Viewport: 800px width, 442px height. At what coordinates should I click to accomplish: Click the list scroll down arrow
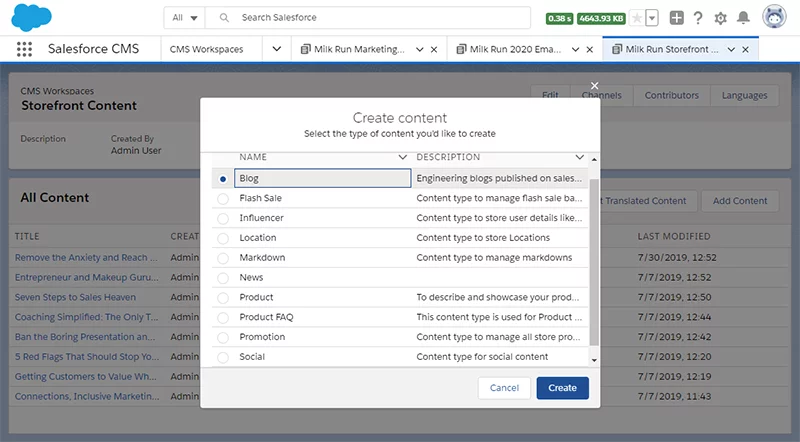point(594,360)
